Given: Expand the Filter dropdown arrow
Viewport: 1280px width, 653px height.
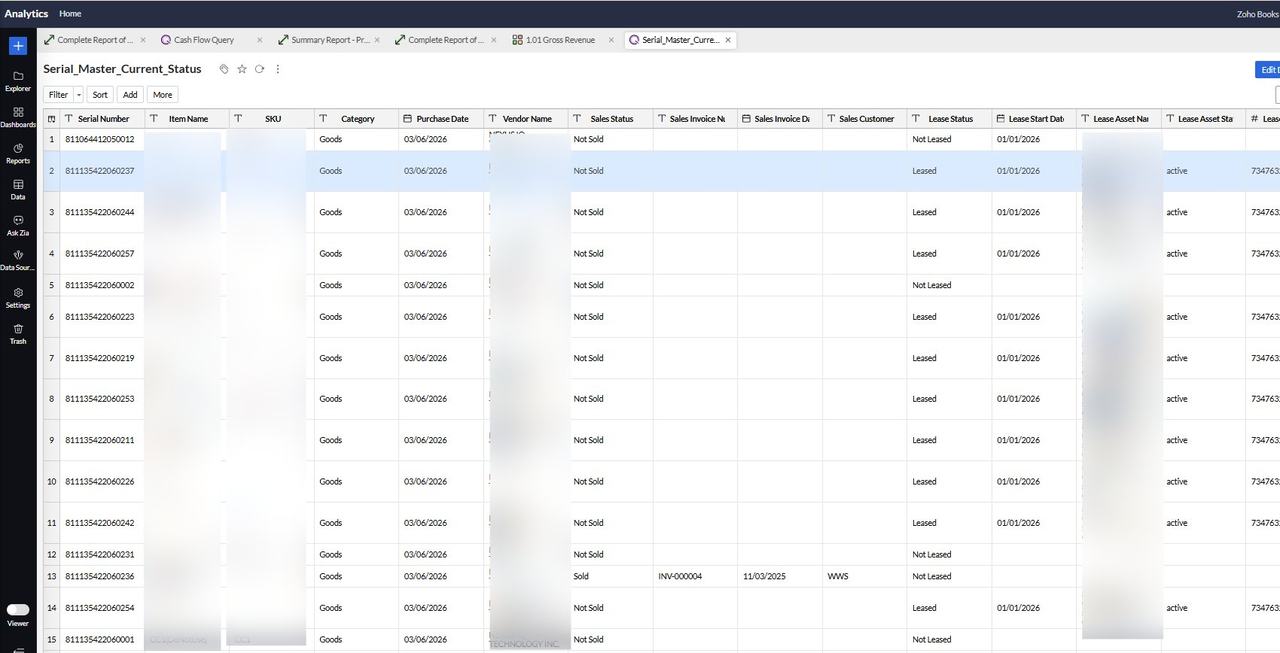Looking at the screenshot, I should tap(78, 95).
